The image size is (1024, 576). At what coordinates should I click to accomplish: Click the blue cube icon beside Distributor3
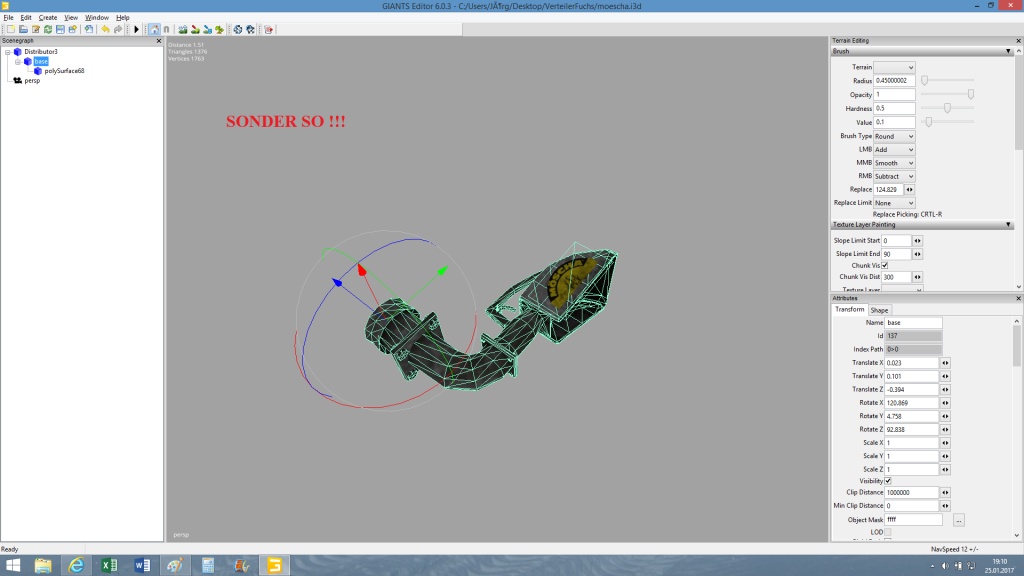pos(17,51)
